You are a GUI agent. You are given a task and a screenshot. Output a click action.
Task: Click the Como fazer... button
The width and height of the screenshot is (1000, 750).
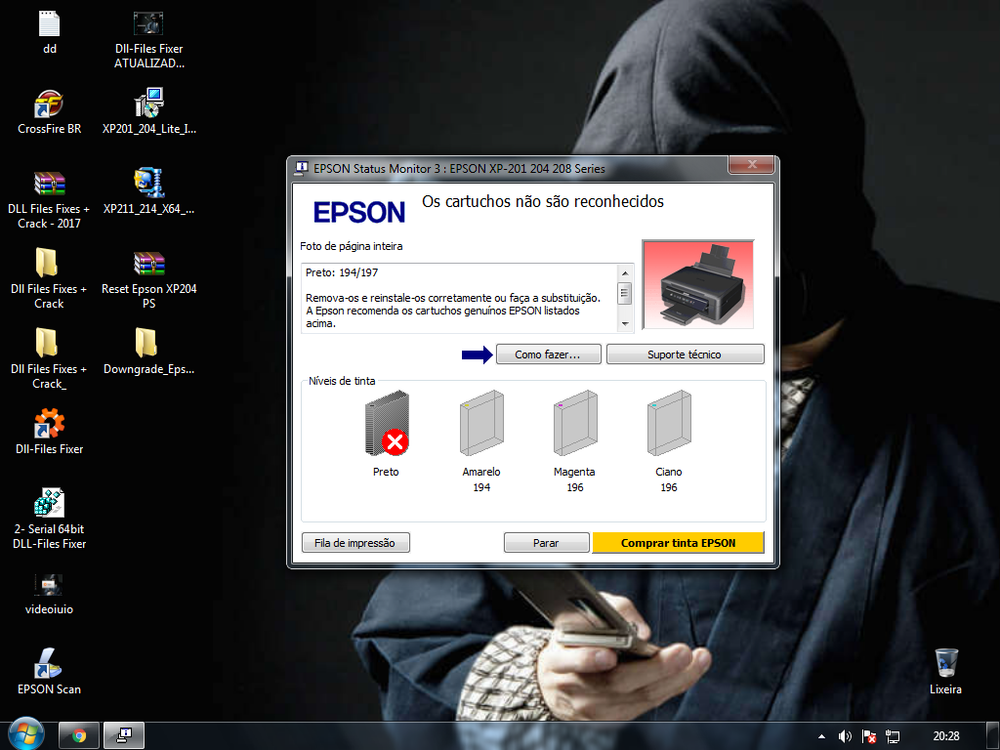pos(548,355)
